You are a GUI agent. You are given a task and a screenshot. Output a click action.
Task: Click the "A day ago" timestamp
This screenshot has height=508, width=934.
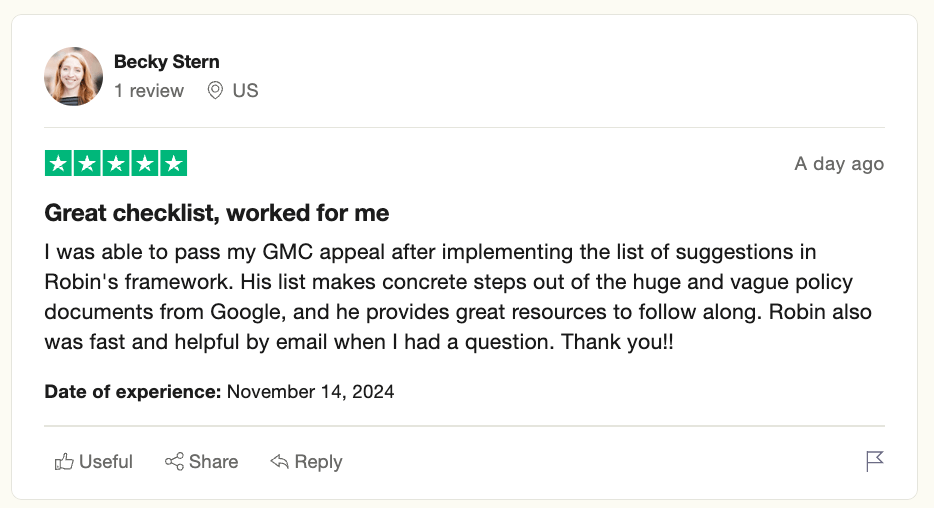[x=839, y=164]
